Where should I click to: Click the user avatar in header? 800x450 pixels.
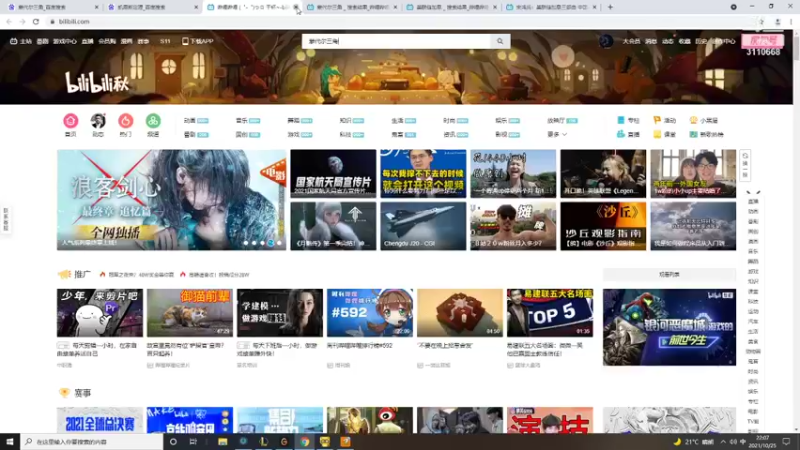(x=606, y=41)
